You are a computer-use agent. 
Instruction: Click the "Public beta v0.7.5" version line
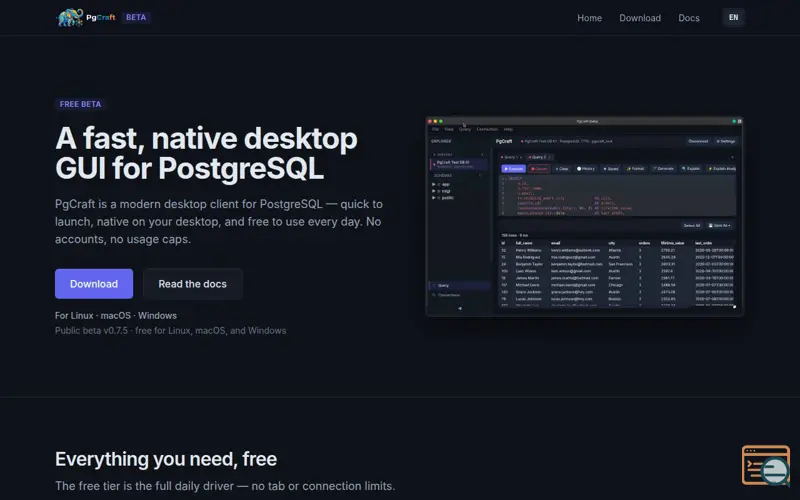[170, 331]
